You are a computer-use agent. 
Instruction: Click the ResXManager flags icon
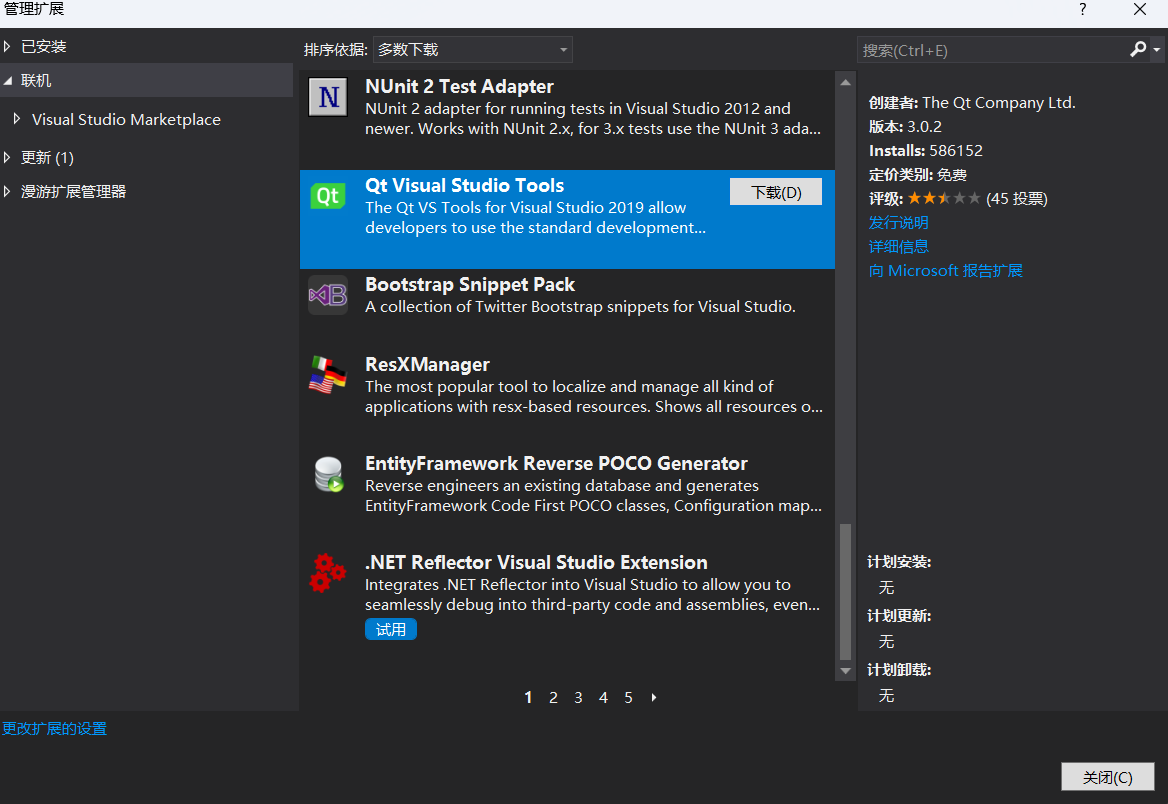point(328,374)
